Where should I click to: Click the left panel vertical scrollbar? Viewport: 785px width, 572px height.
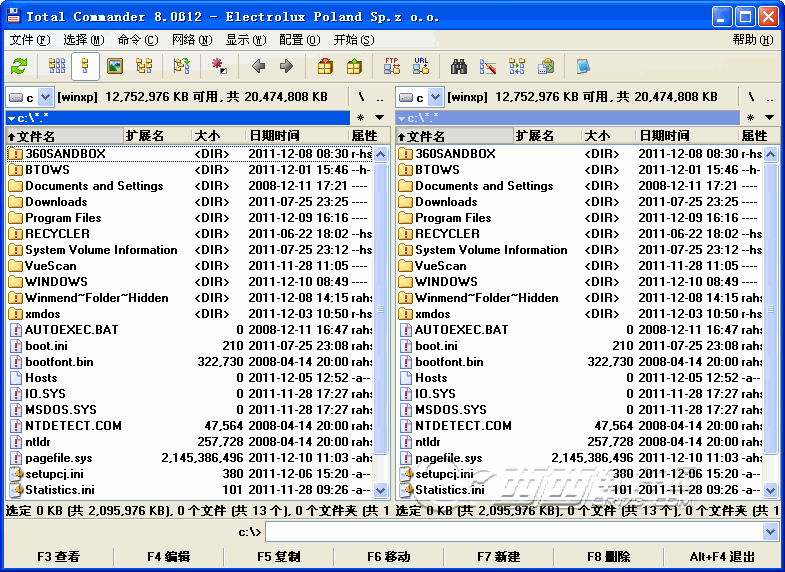click(x=380, y=320)
